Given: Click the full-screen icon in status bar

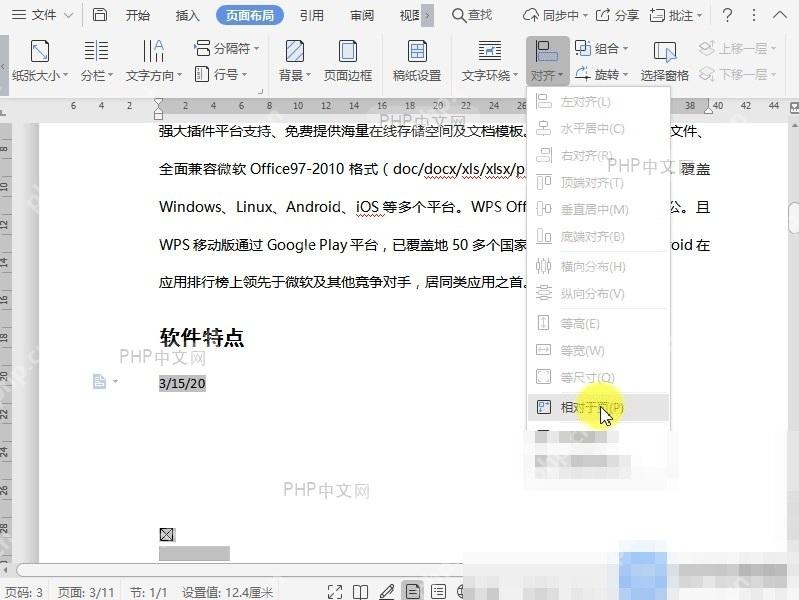Looking at the screenshot, I should 335,592.
